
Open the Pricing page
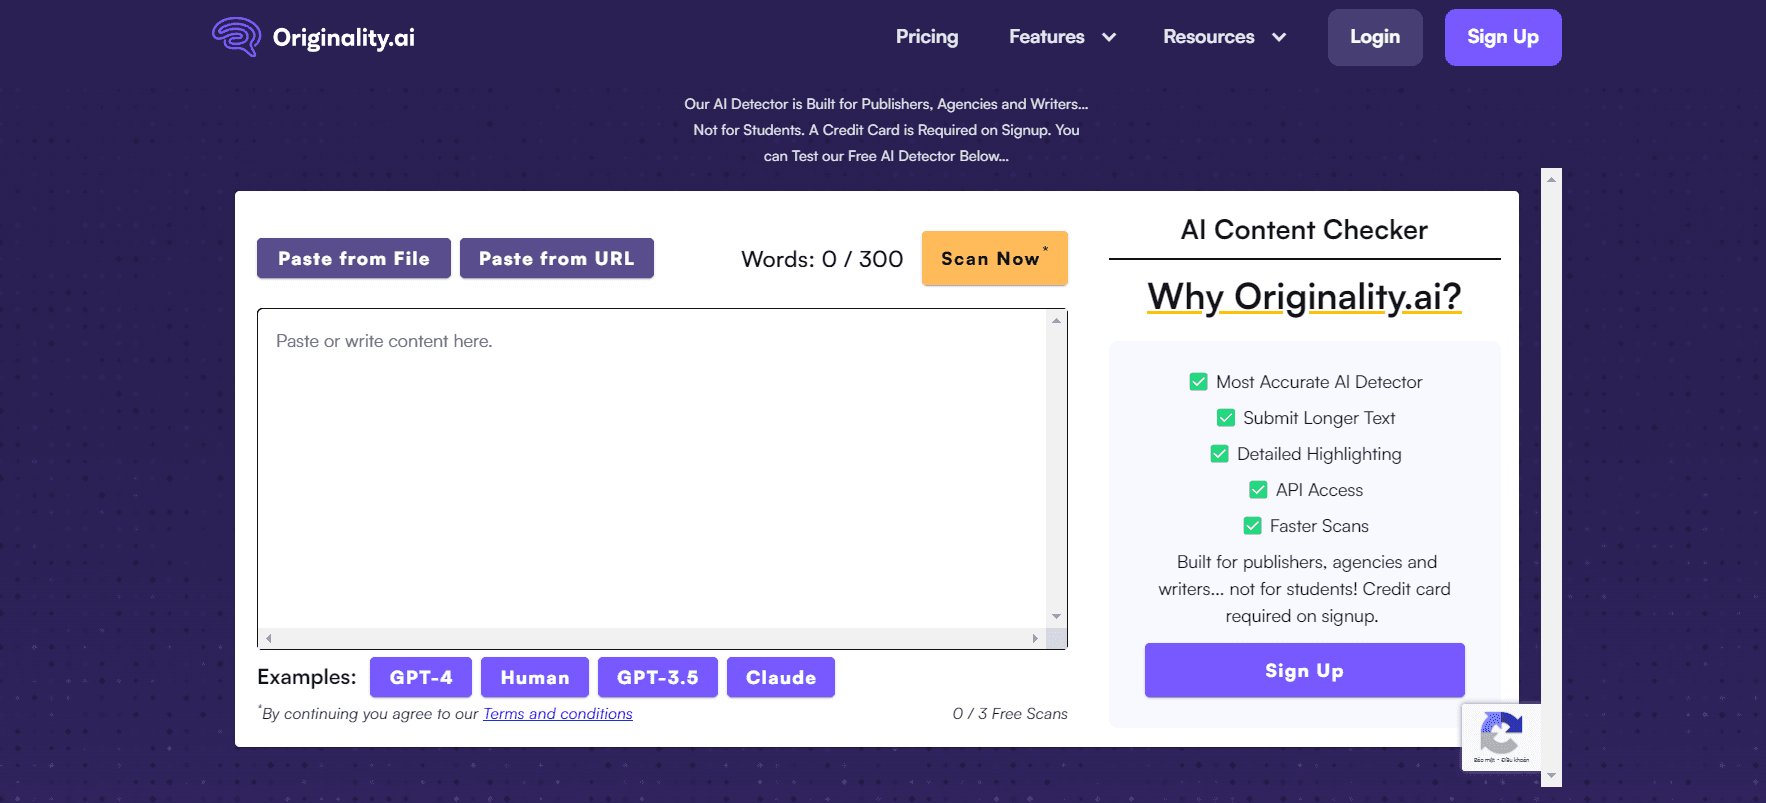[926, 37]
